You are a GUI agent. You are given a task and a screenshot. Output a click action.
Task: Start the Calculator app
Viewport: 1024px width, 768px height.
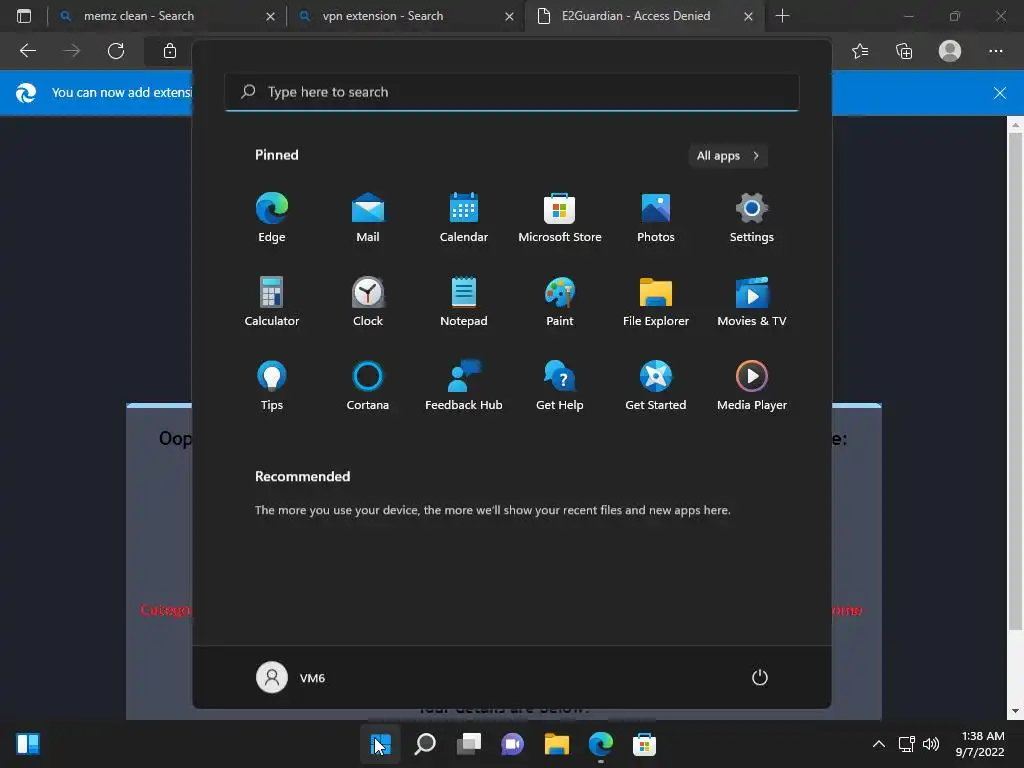pos(272,301)
